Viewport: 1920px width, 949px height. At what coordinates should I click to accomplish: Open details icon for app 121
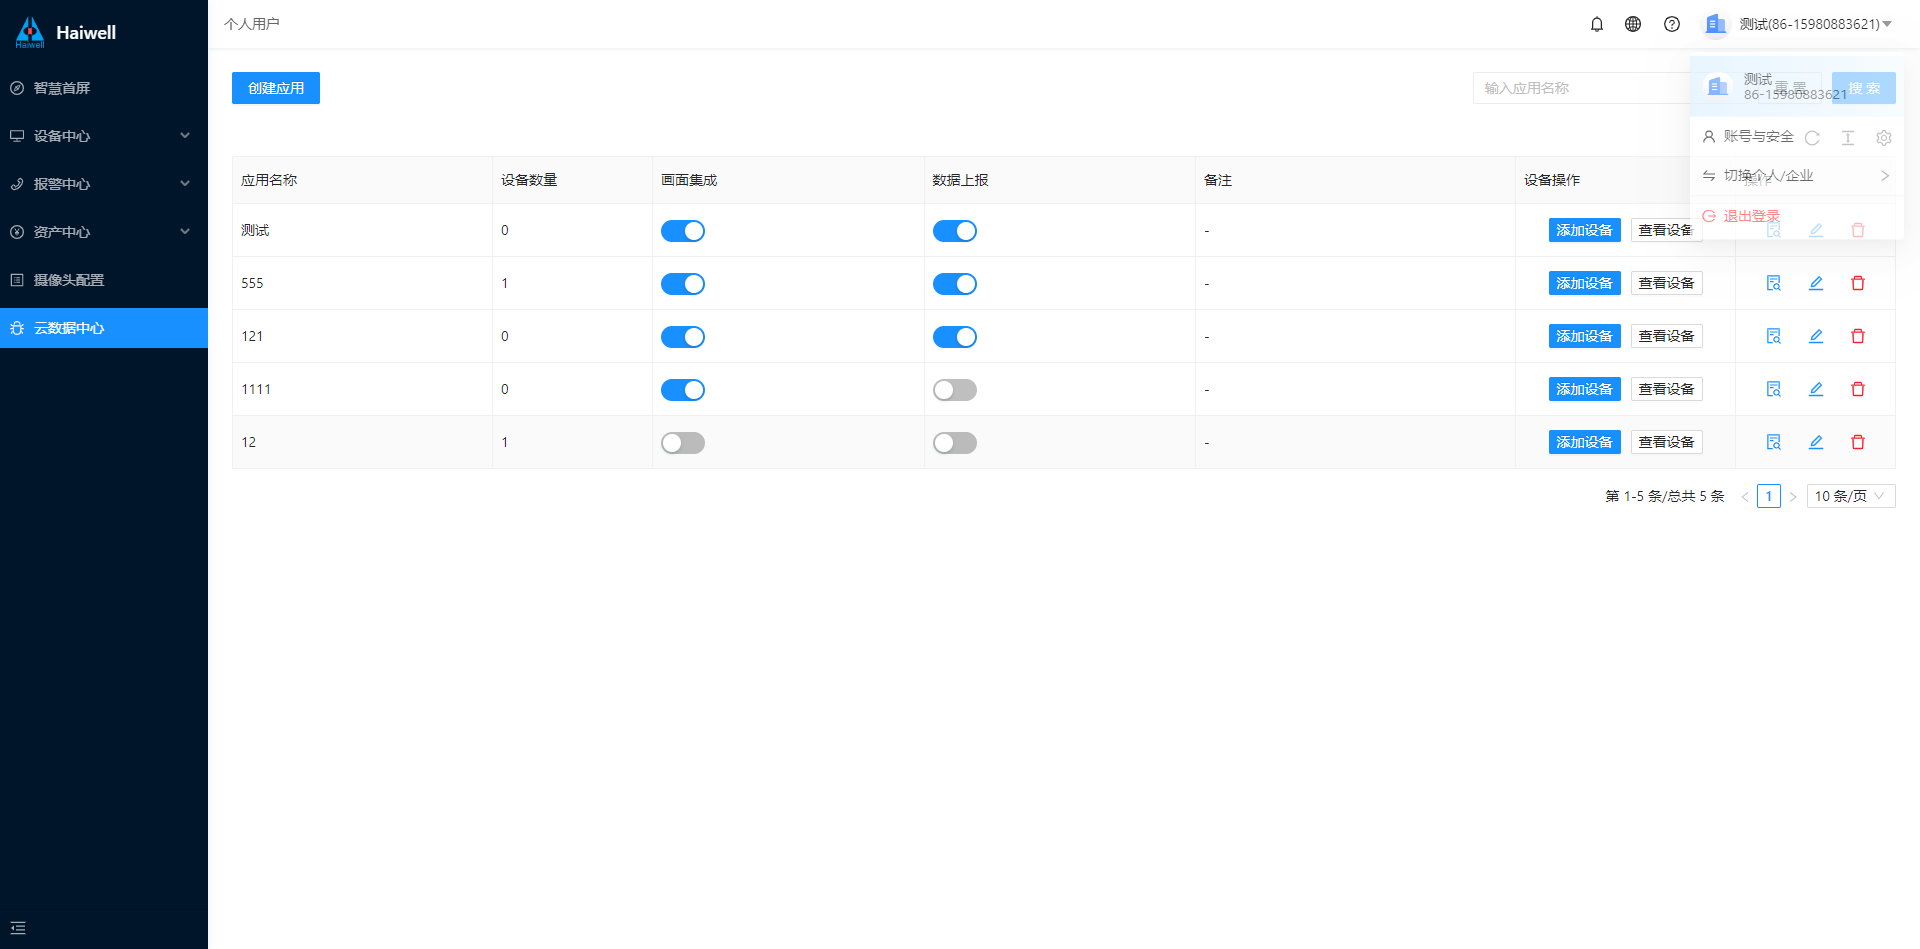1774,336
